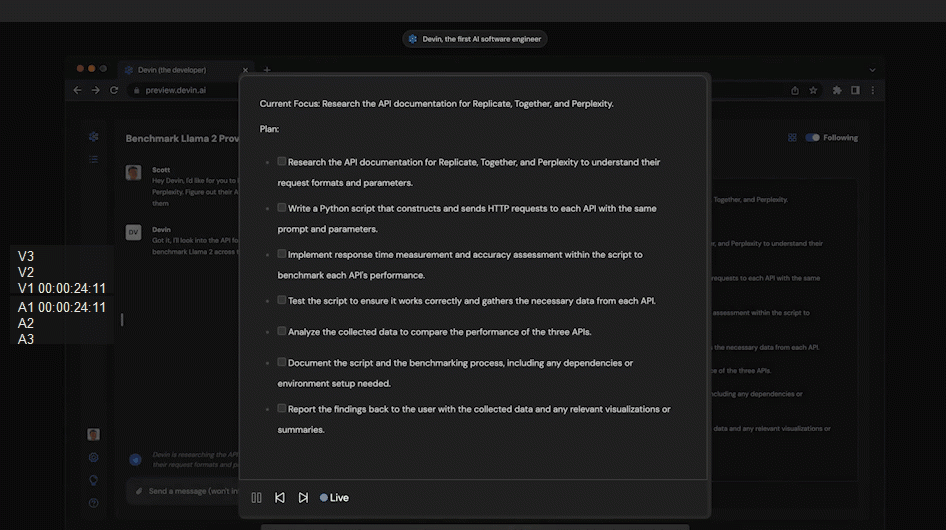
Task: Click the Live indicator button
Action: click(x=334, y=498)
